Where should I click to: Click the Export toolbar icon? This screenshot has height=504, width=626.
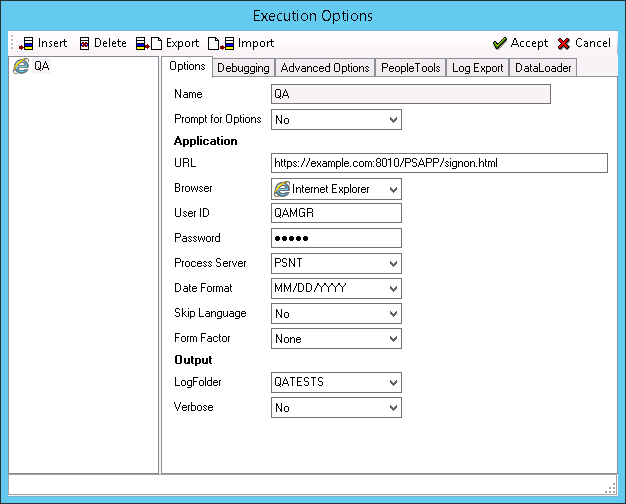click(x=149, y=43)
